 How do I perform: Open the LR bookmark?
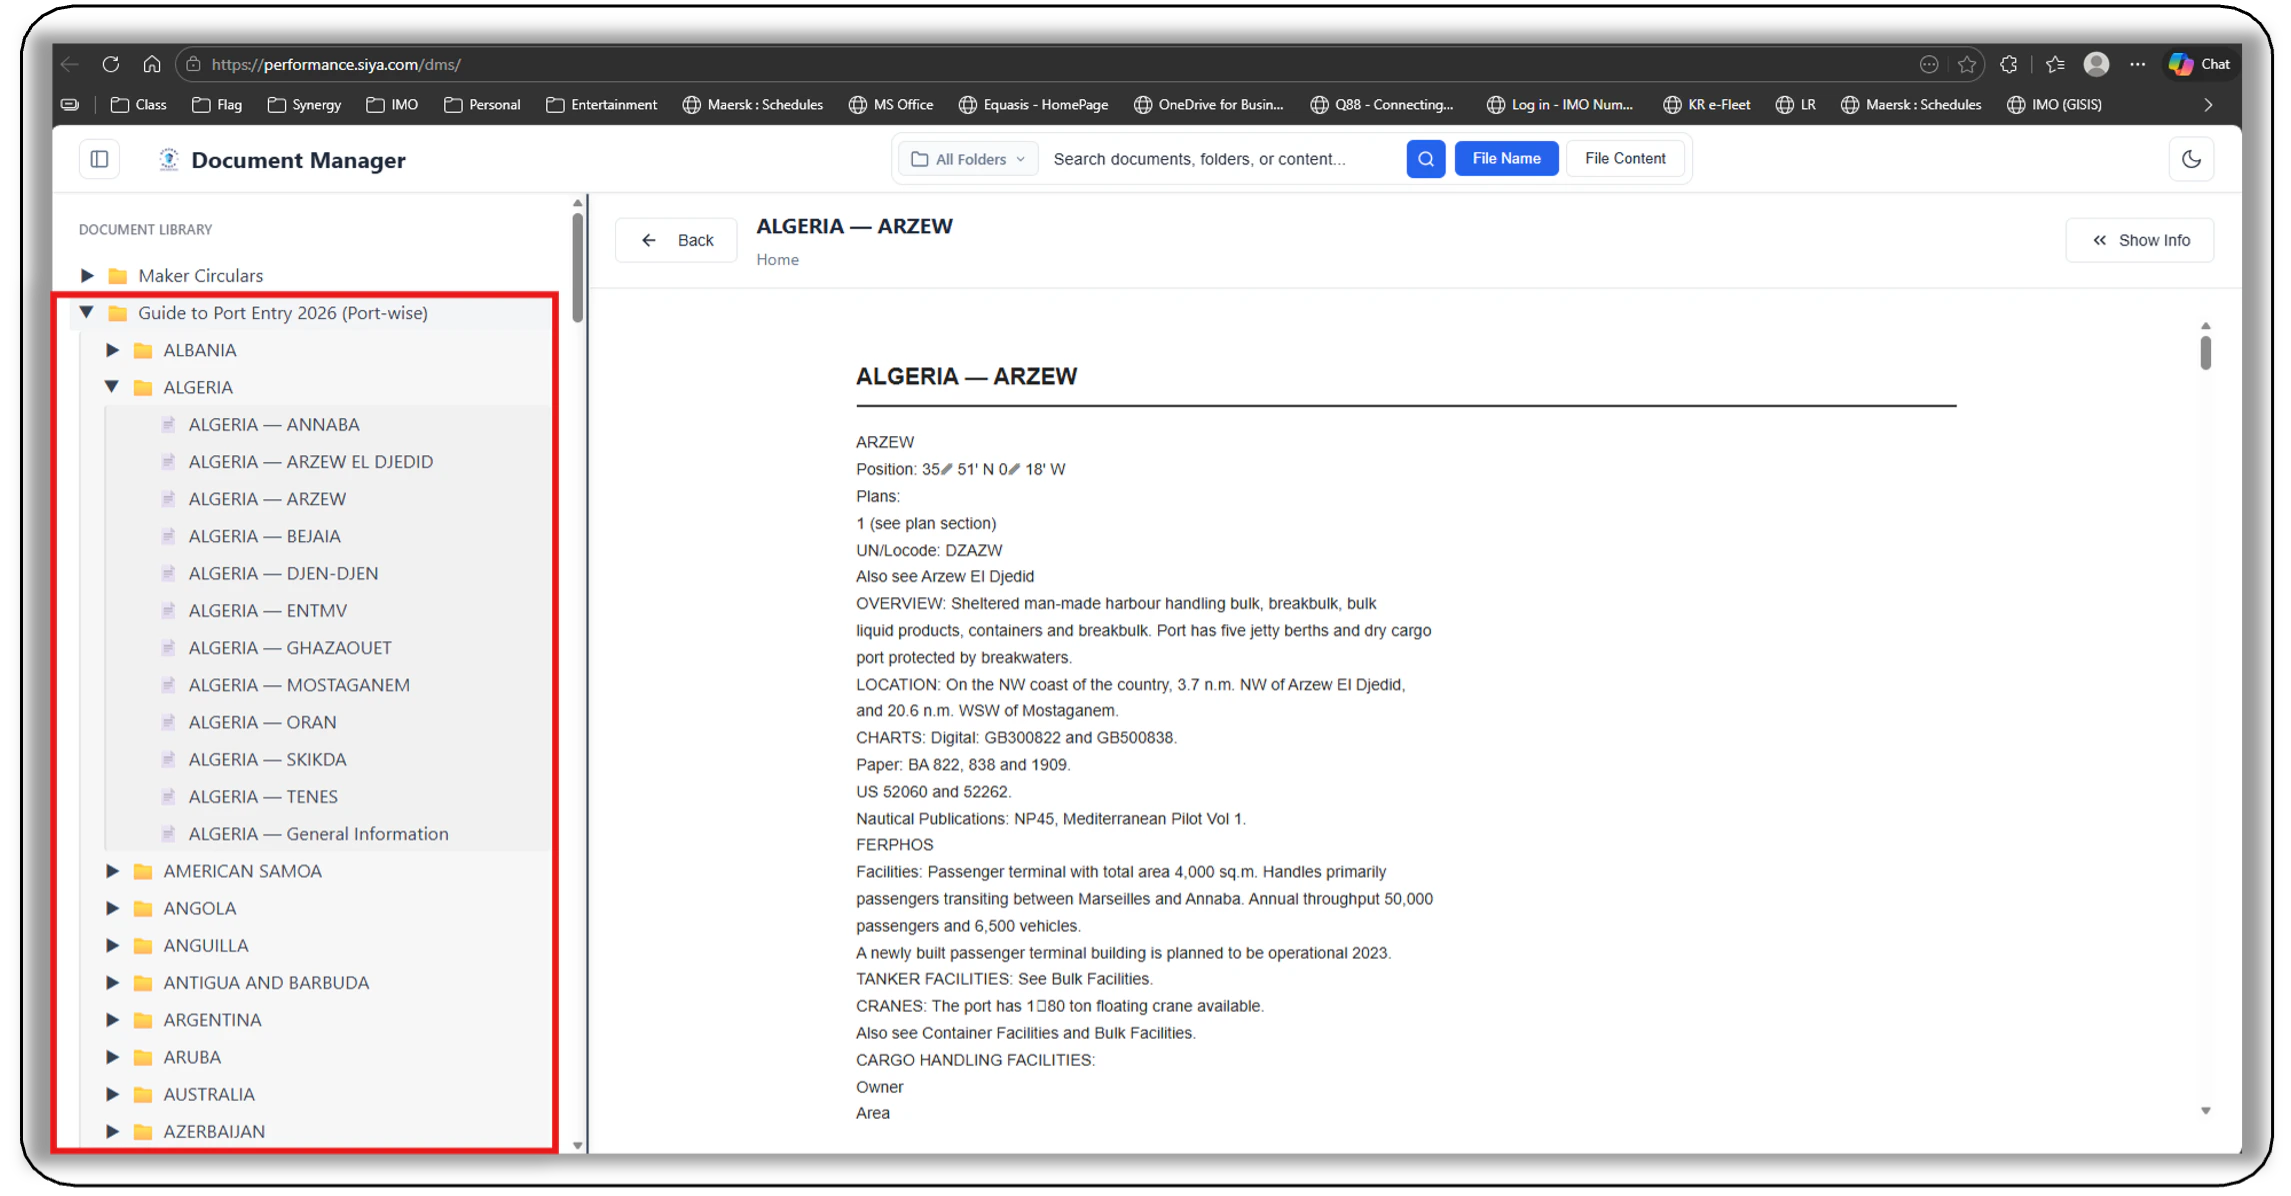pyautogui.click(x=1796, y=105)
